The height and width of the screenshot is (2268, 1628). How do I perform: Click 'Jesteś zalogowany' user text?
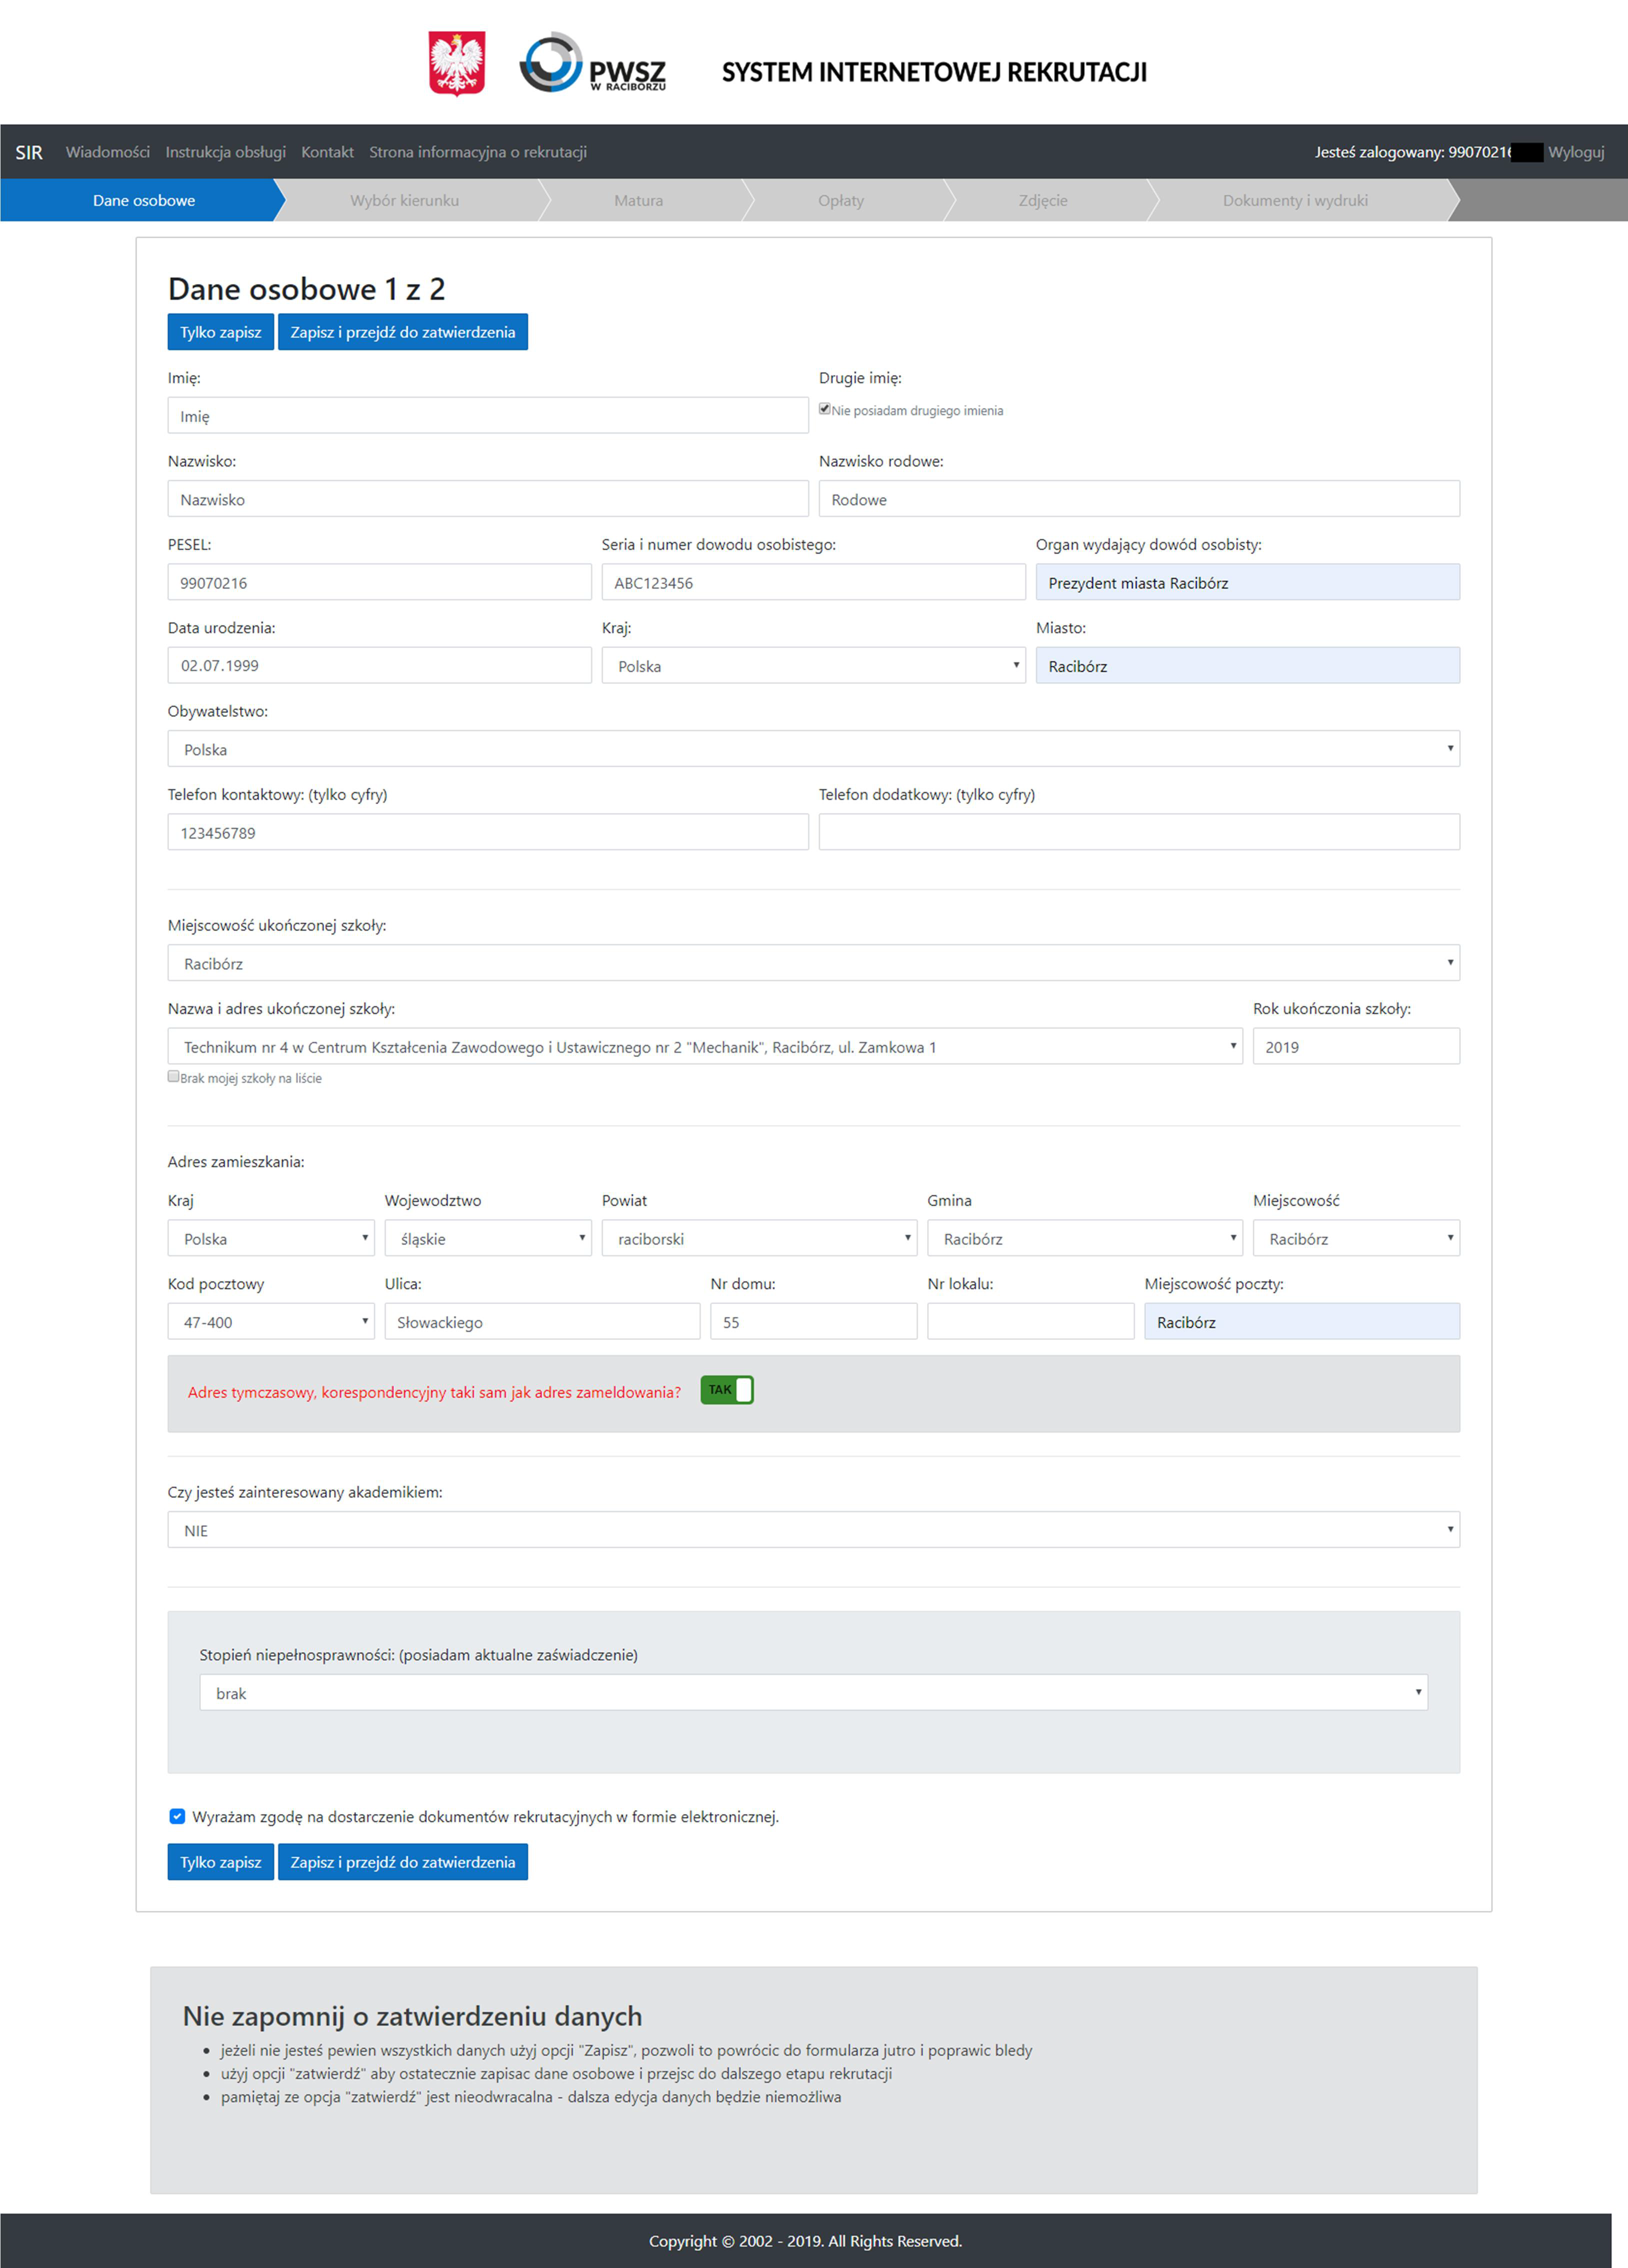pos(1412,152)
